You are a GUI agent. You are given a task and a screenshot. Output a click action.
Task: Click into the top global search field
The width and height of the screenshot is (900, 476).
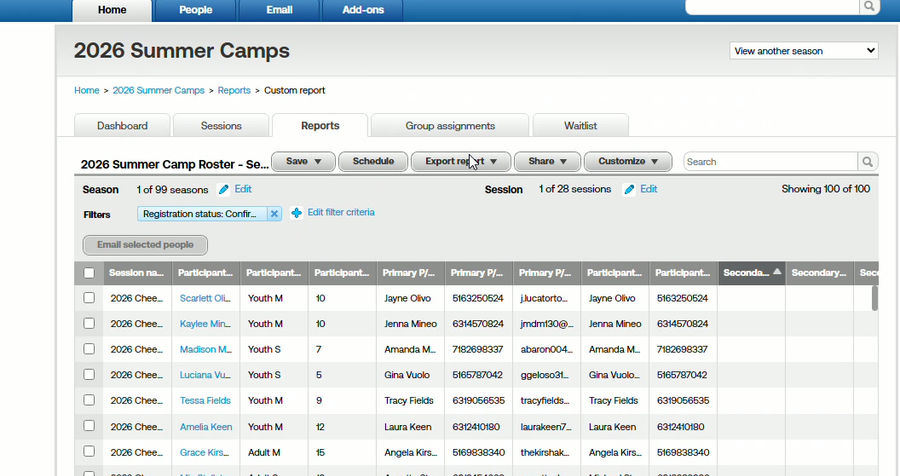pyautogui.click(x=772, y=6)
